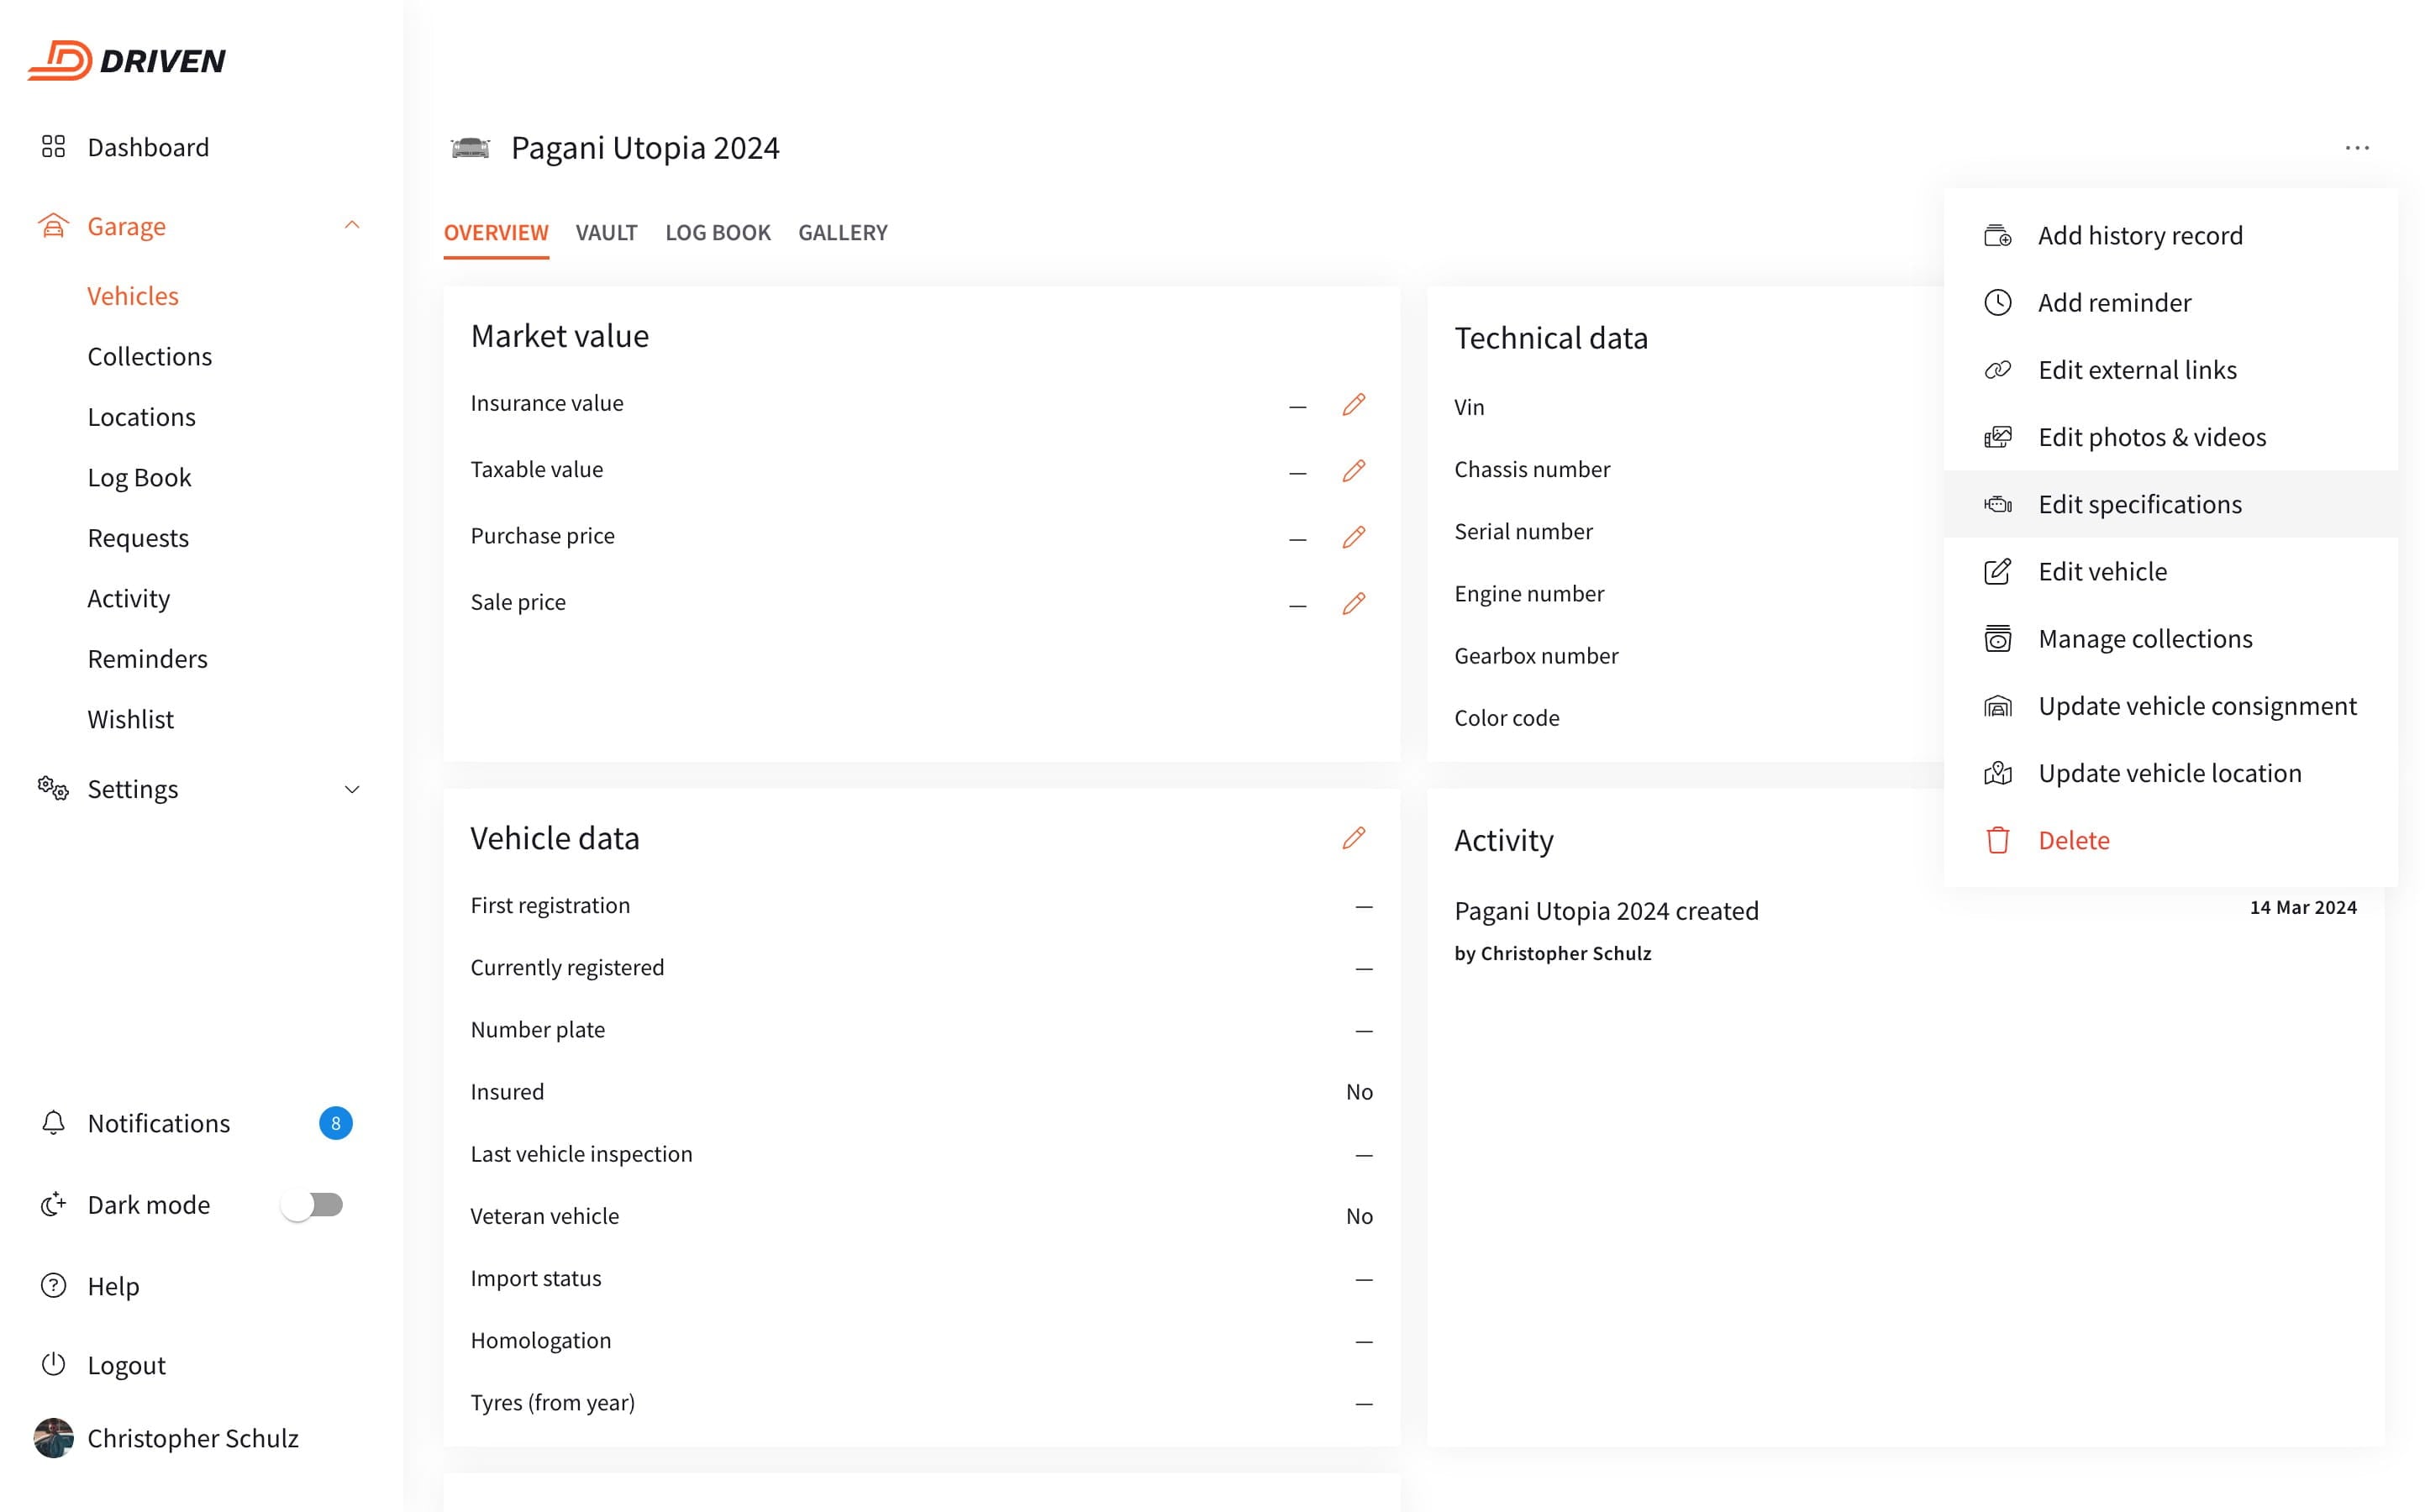Edit the Sale price with pencil icon

pyautogui.click(x=1353, y=603)
